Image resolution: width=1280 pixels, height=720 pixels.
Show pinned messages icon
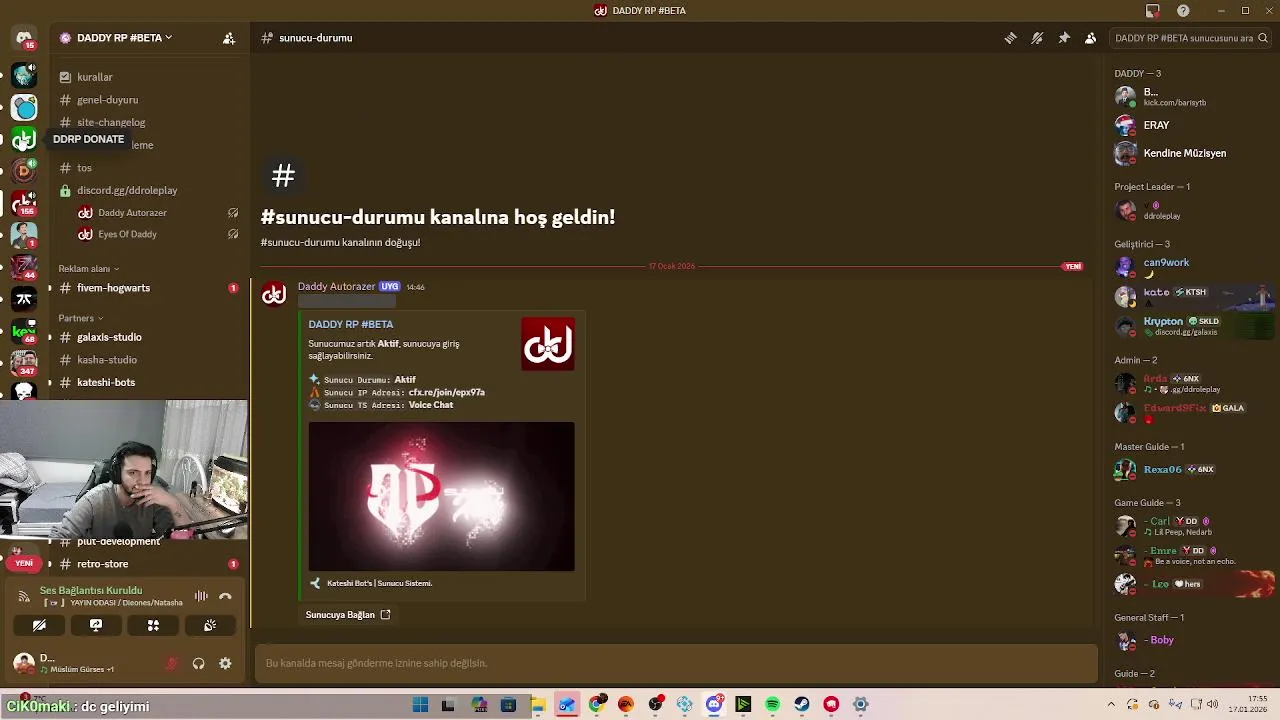(1064, 38)
